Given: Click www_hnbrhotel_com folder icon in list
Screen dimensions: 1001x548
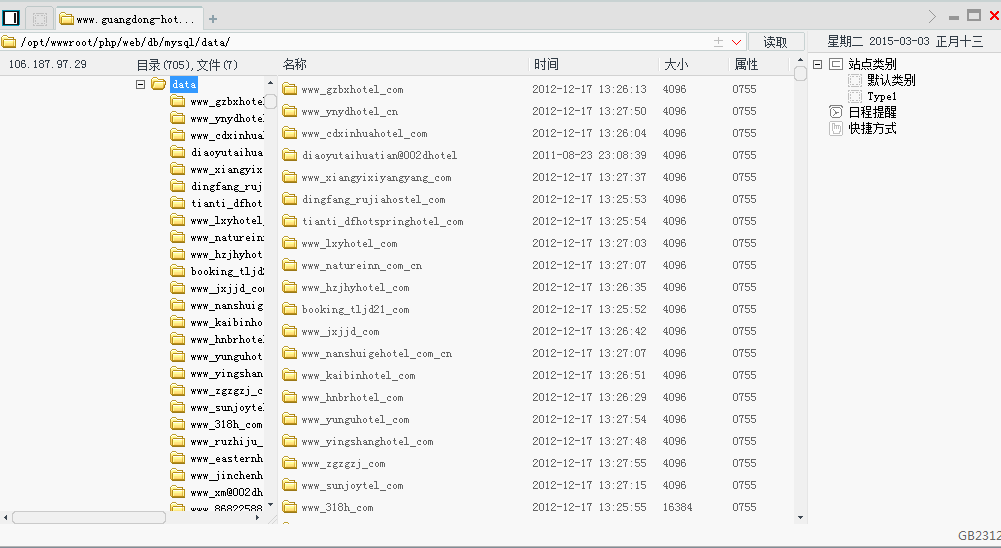Looking at the screenshot, I should tap(290, 397).
